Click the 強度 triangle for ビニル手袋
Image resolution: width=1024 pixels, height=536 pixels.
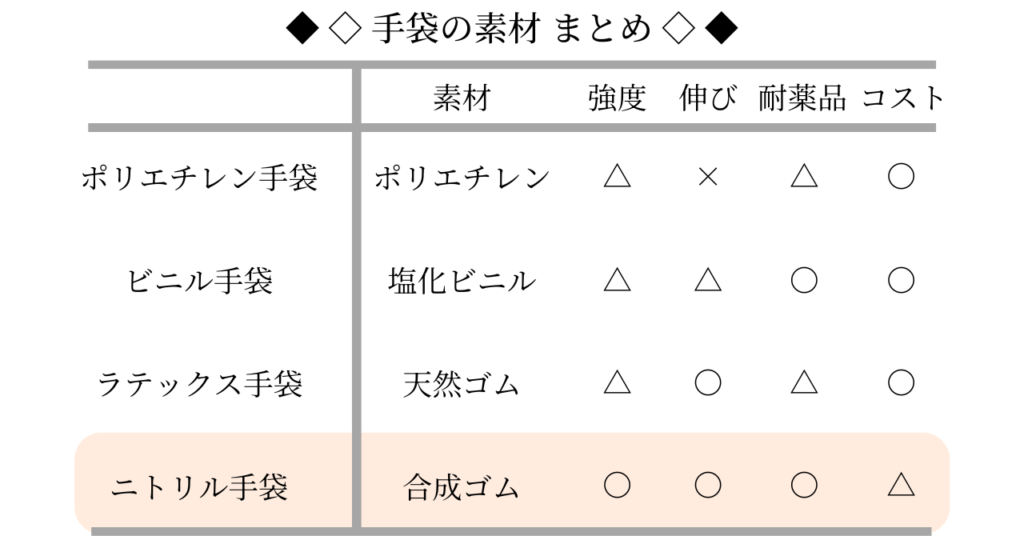tap(617, 280)
